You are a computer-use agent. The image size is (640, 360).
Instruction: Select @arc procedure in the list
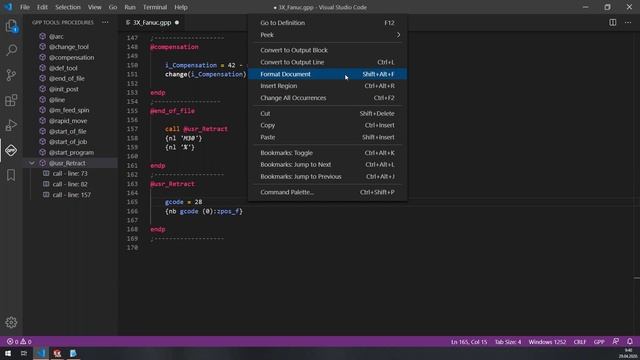point(56,36)
